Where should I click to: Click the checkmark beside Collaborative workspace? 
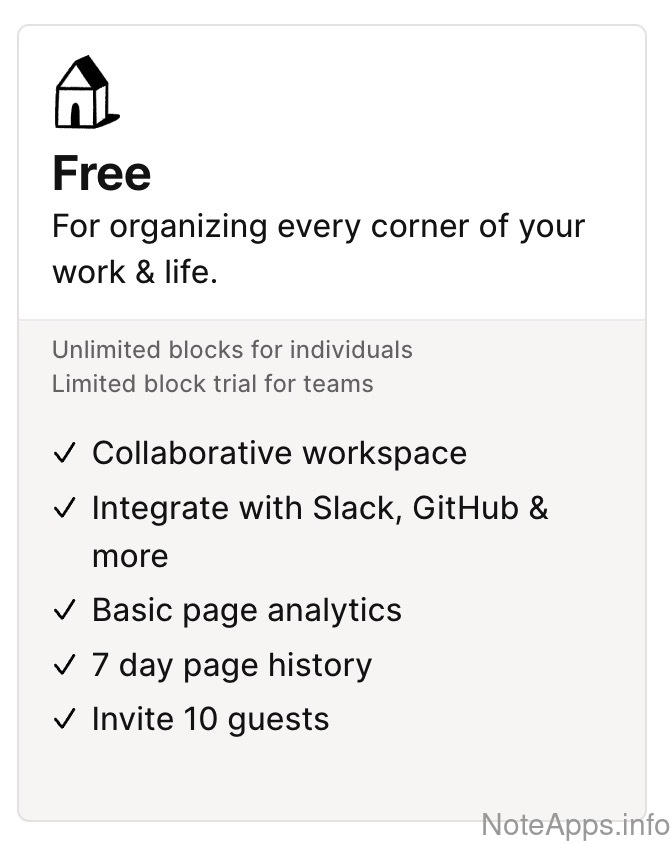[x=64, y=454]
